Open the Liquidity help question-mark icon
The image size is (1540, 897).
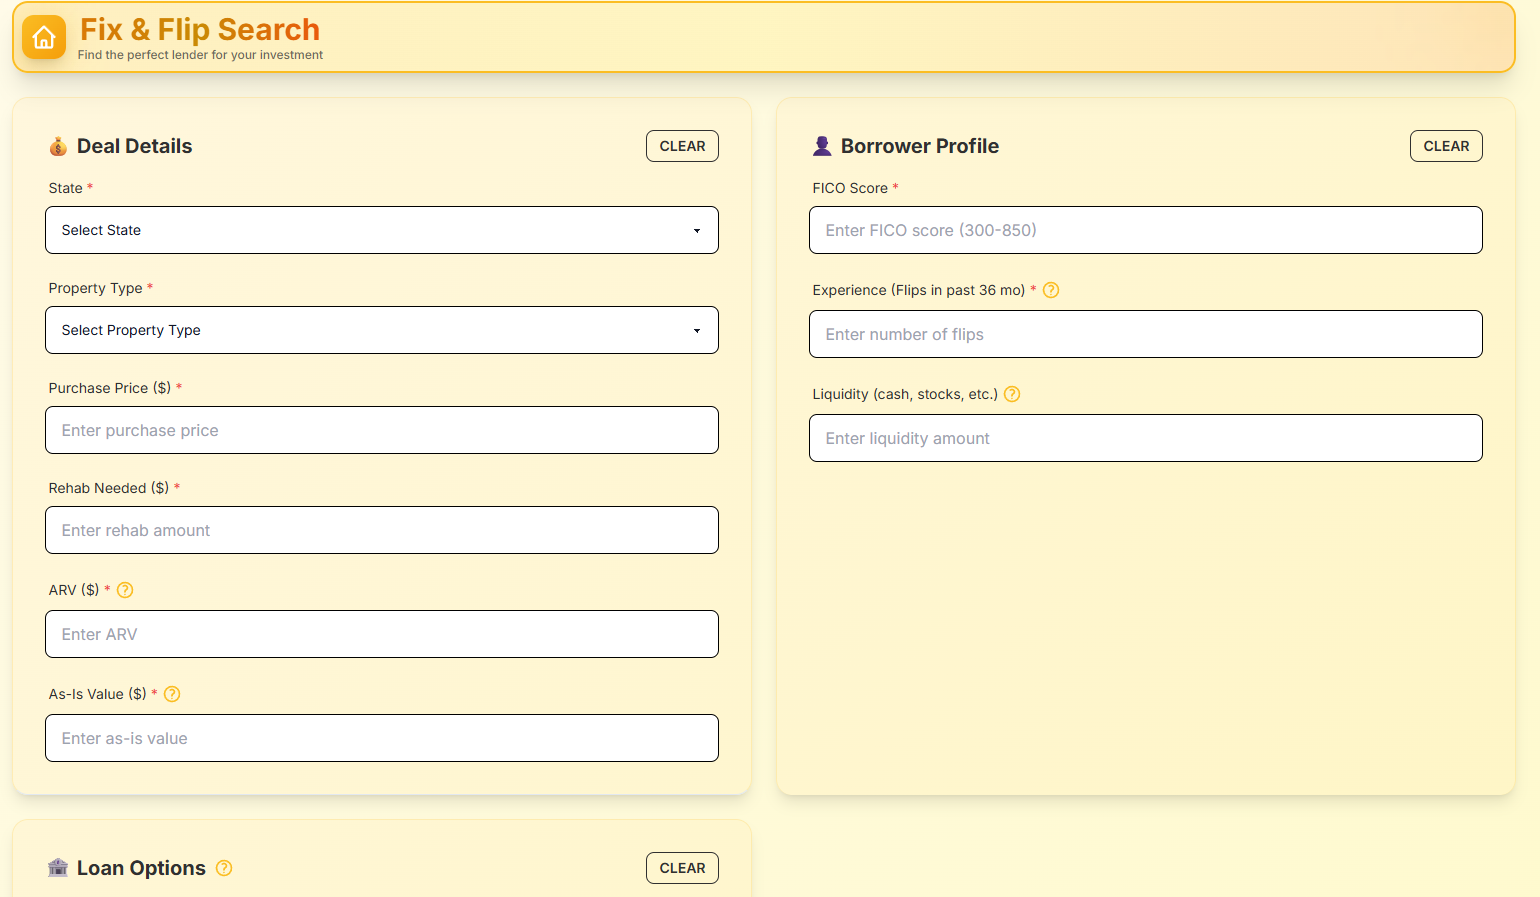coord(1012,394)
